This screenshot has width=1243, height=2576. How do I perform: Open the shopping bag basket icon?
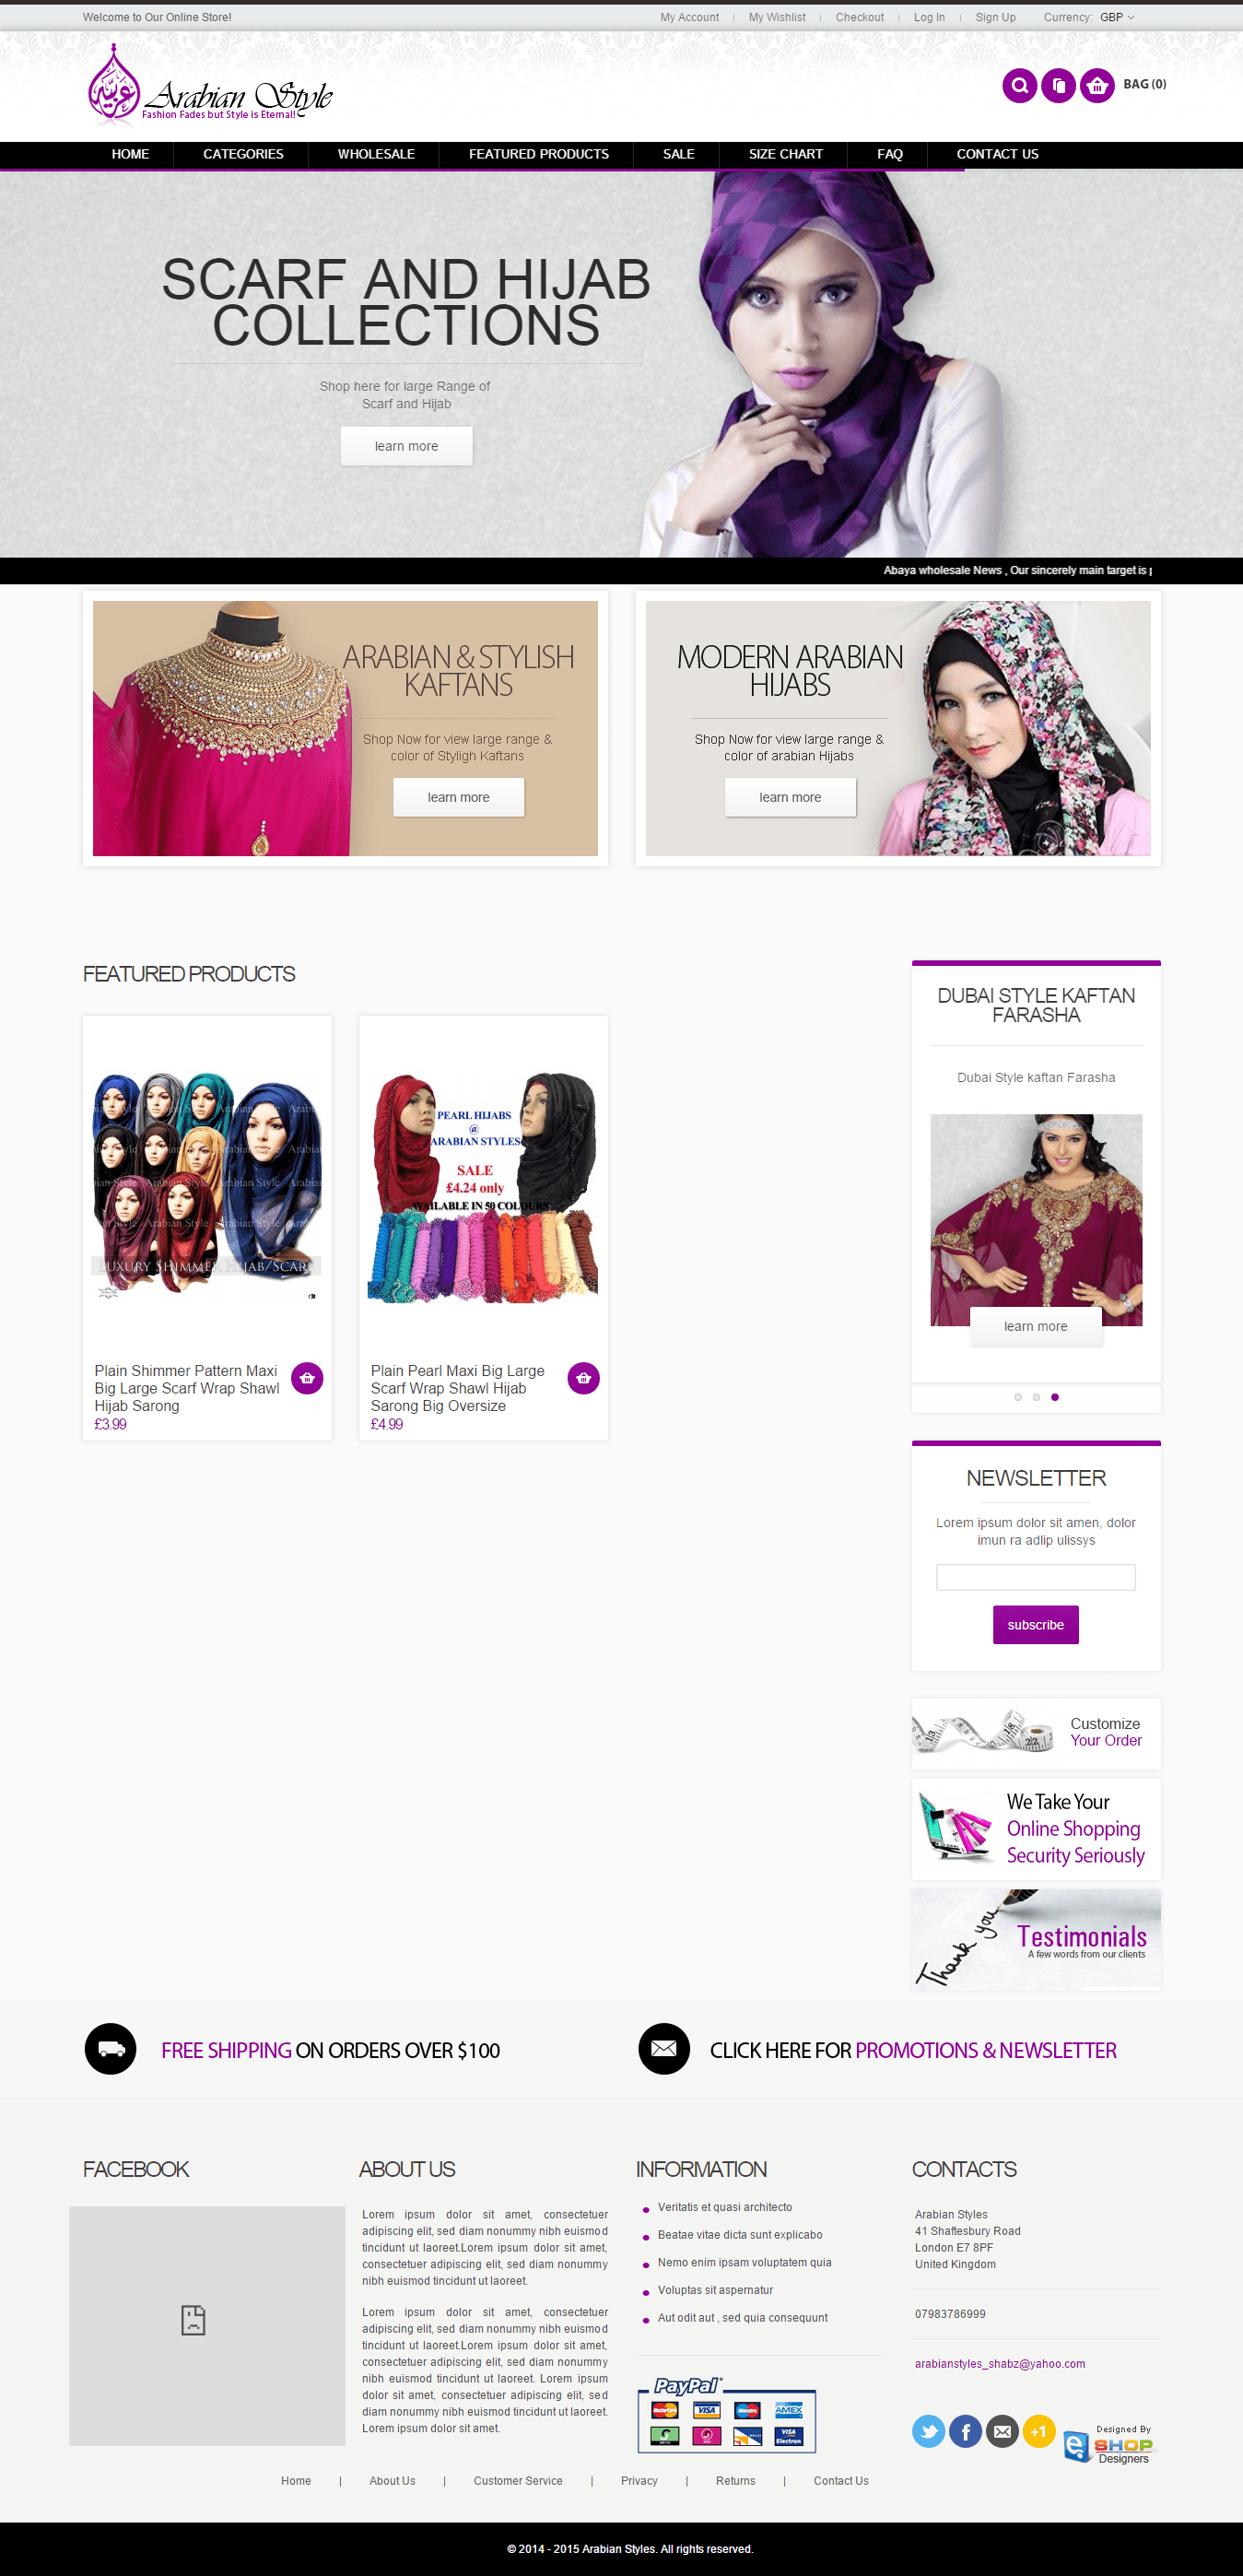click(1097, 85)
